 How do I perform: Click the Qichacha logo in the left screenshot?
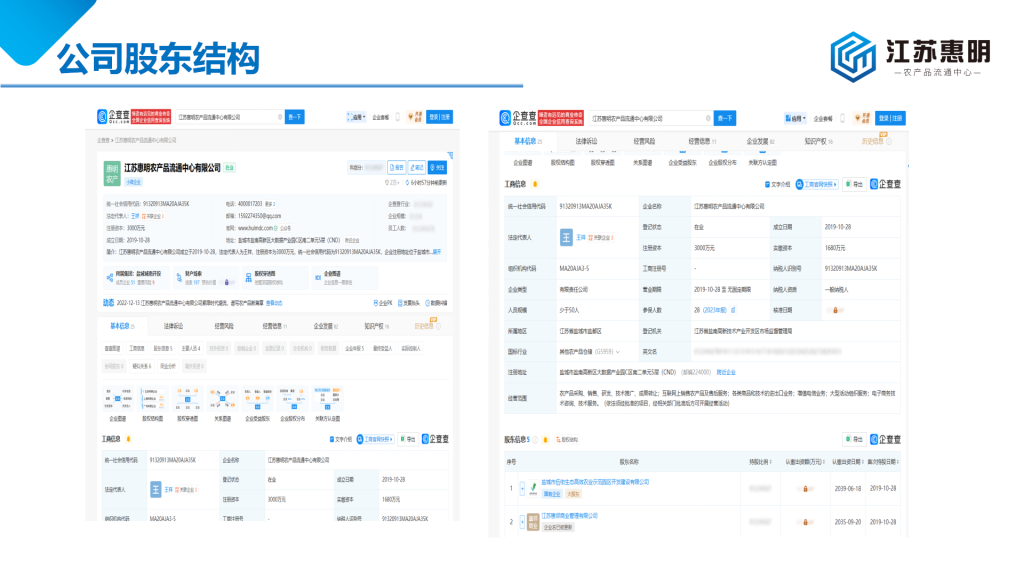pyautogui.click(x=114, y=117)
